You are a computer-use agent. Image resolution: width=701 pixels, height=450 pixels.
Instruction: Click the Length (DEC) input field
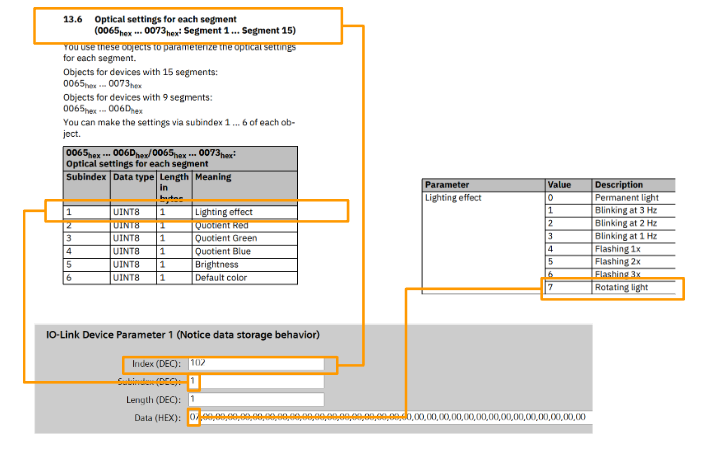point(255,399)
